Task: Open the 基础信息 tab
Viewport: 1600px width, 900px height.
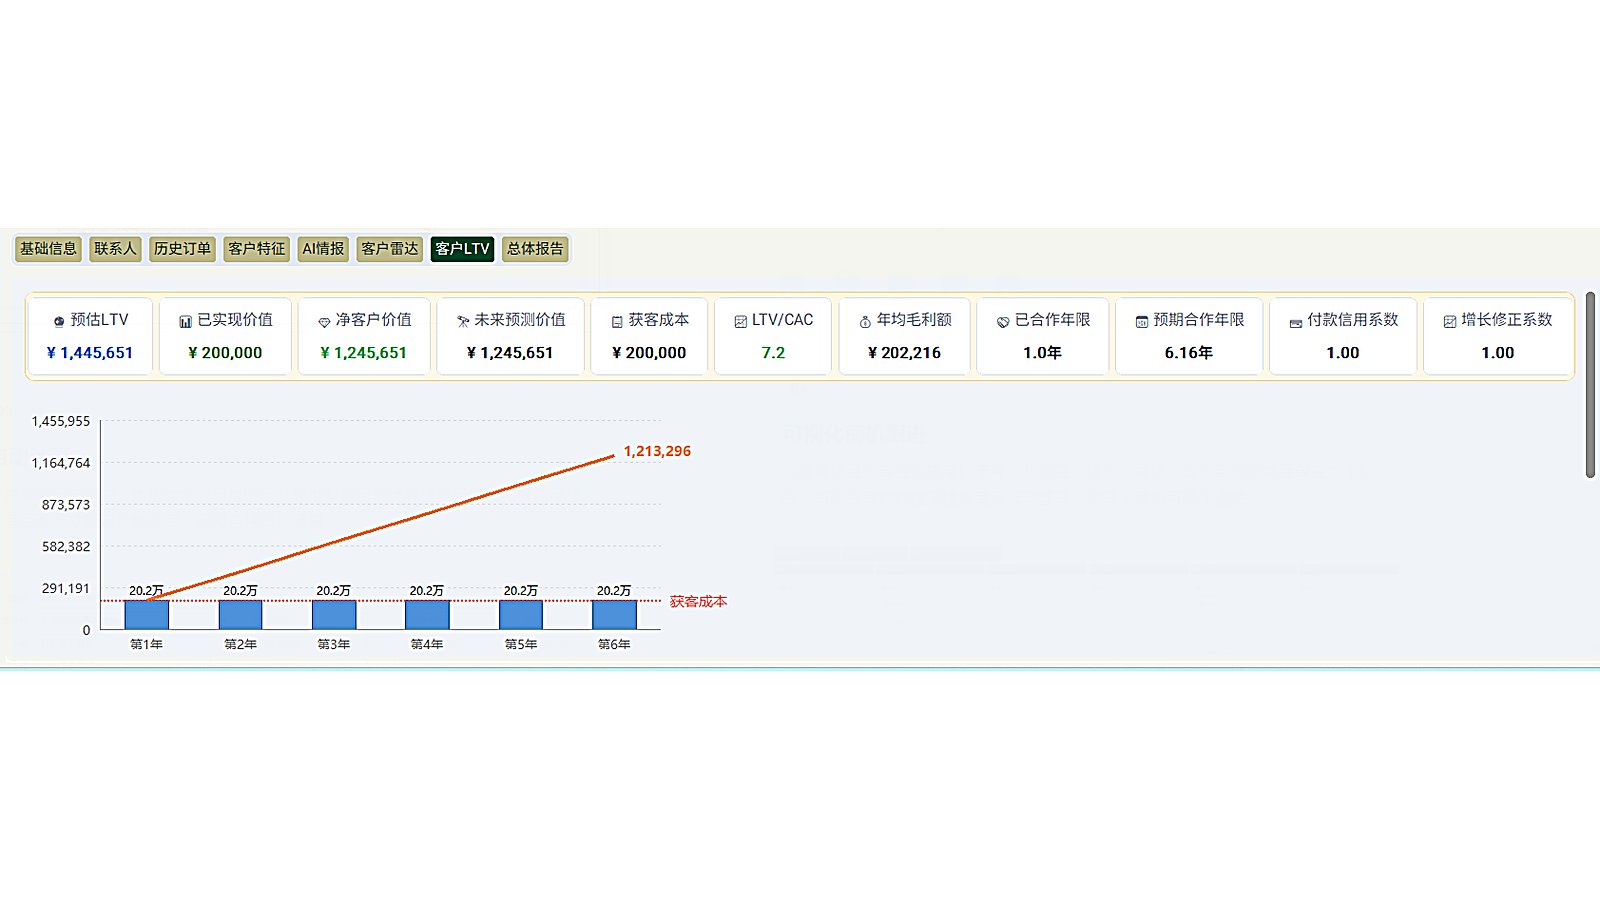Action: coord(48,249)
